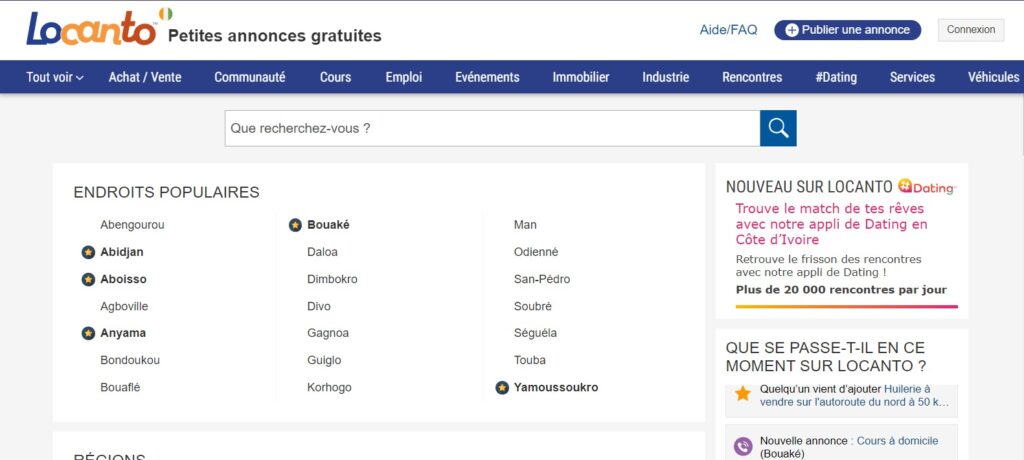Viewport: 1024px width, 460px height.
Task: Click the Ivory Coast flag icon
Action: 166,14
